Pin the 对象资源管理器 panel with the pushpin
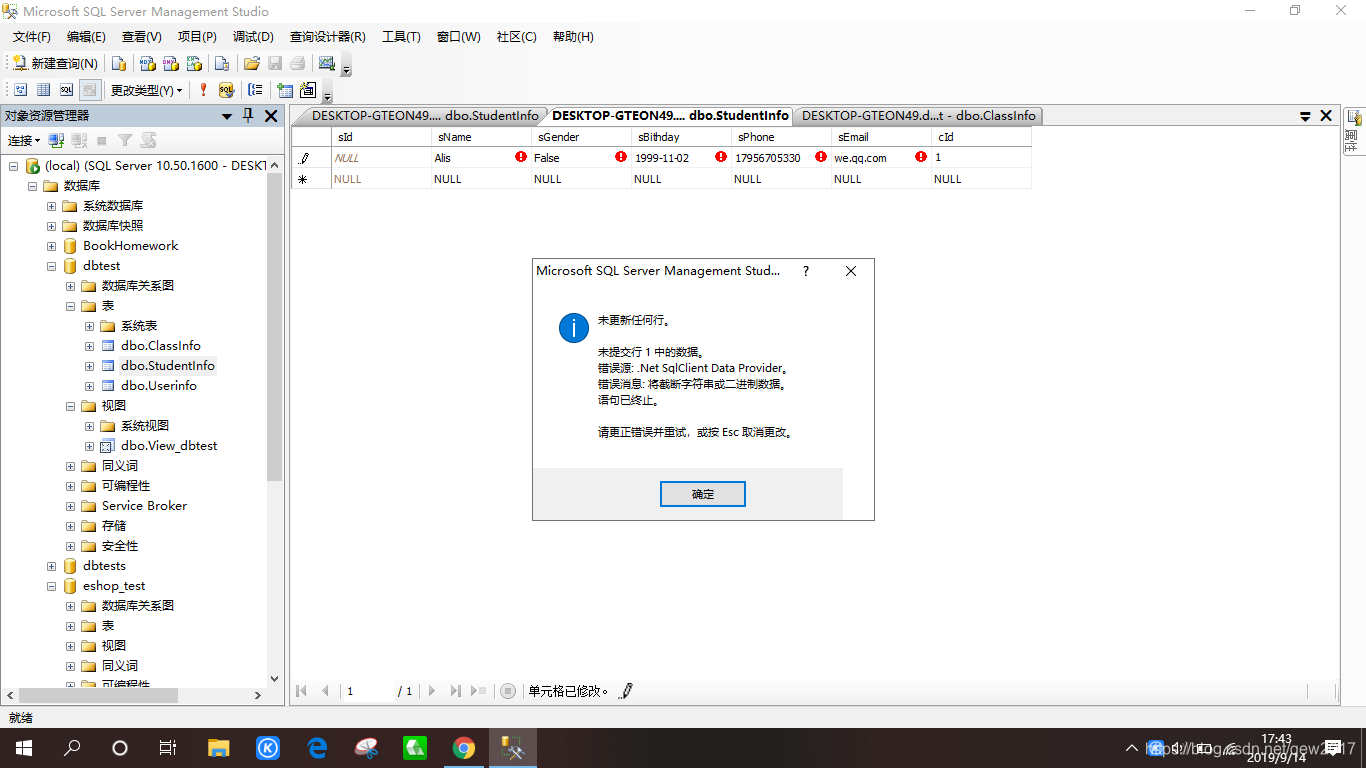The height and width of the screenshot is (768, 1366). pyautogui.click(x=249, y=116)
